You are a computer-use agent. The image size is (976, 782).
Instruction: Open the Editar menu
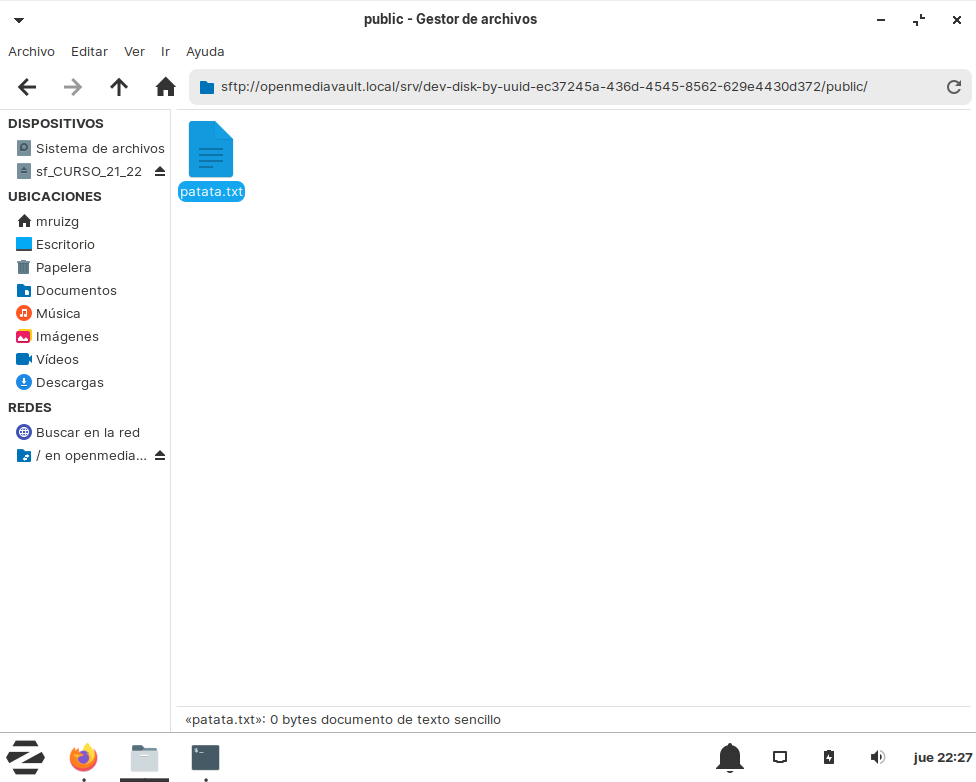(x=89, y=51)
